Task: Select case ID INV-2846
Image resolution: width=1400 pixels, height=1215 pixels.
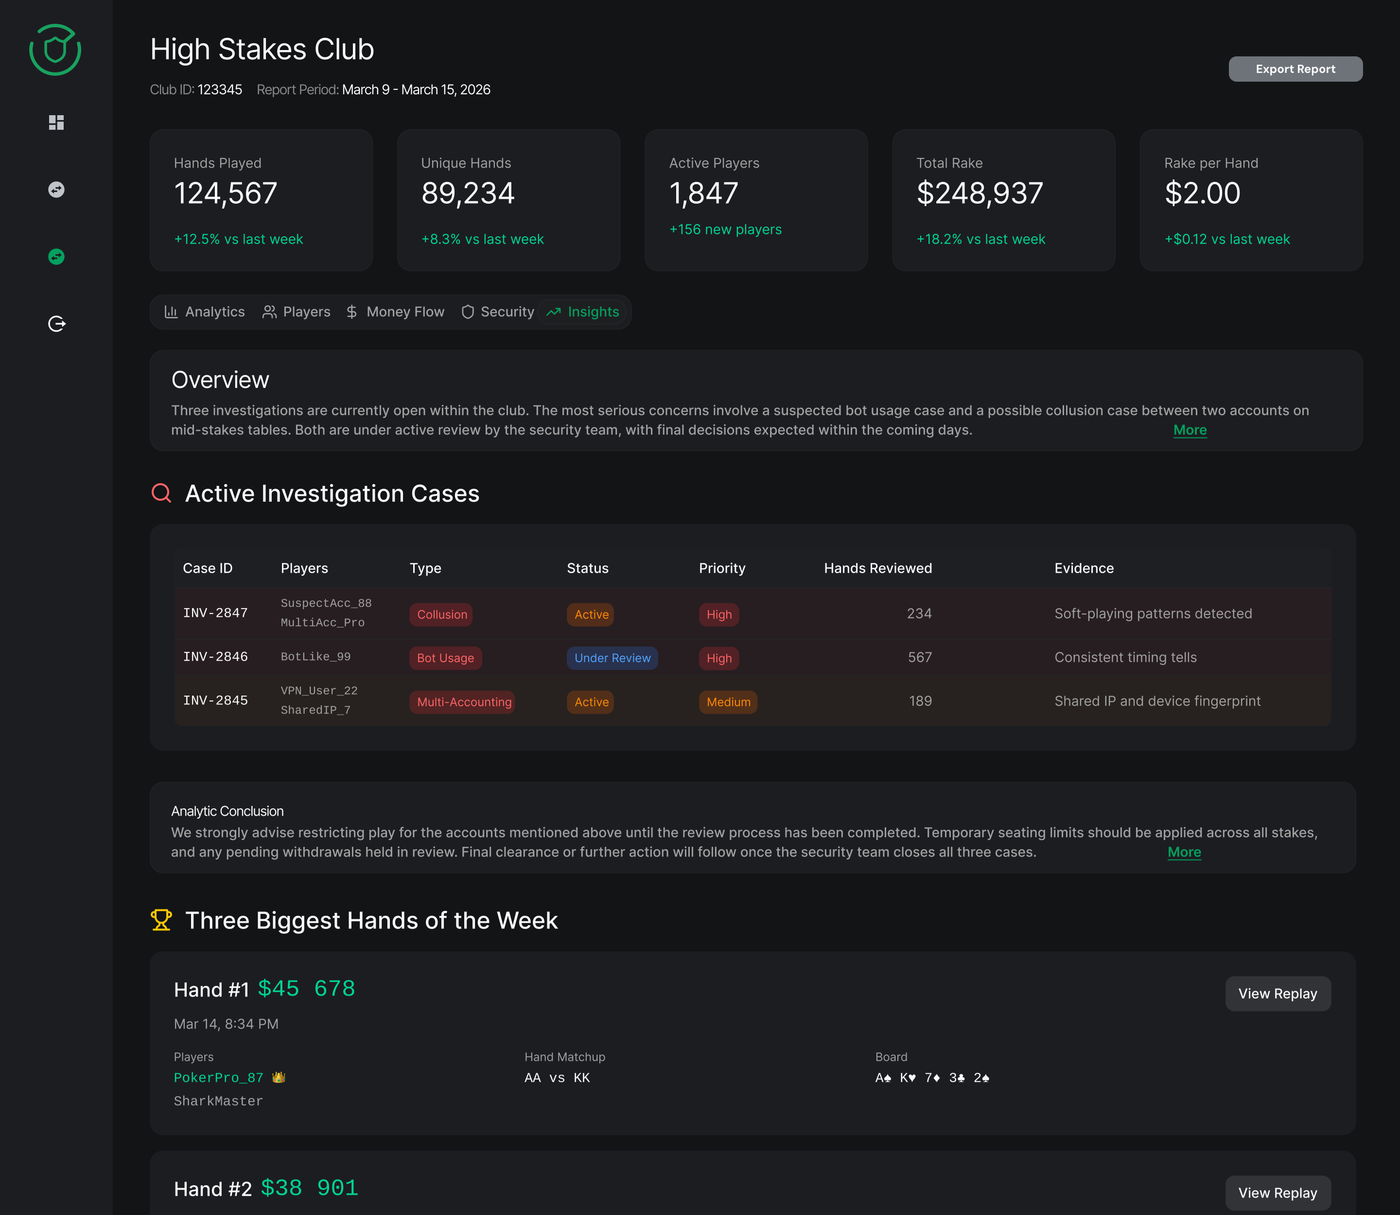Action: click(x=215, y=657)
